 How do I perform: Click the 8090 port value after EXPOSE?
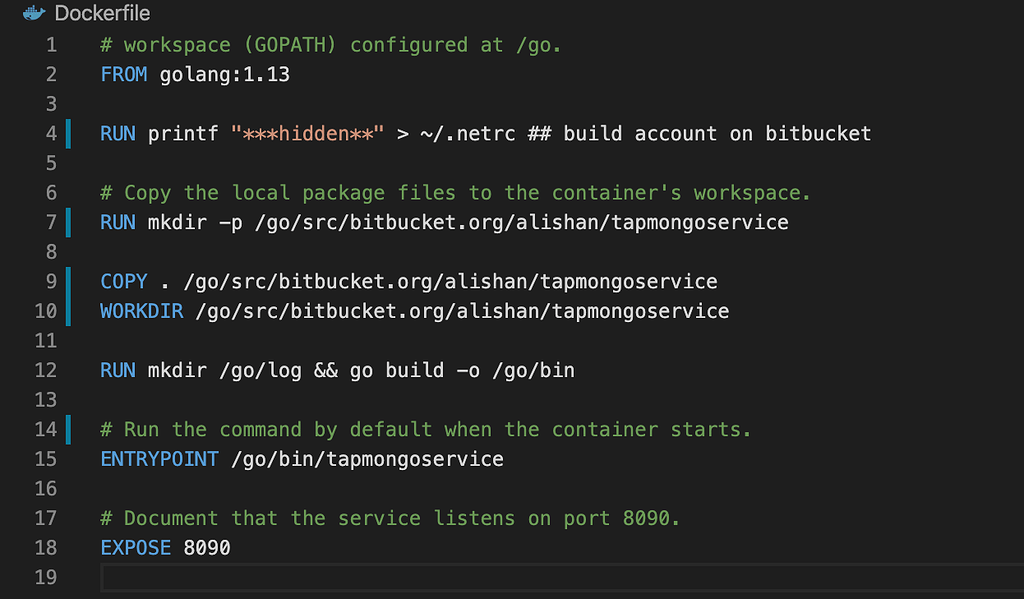point(207,547)
